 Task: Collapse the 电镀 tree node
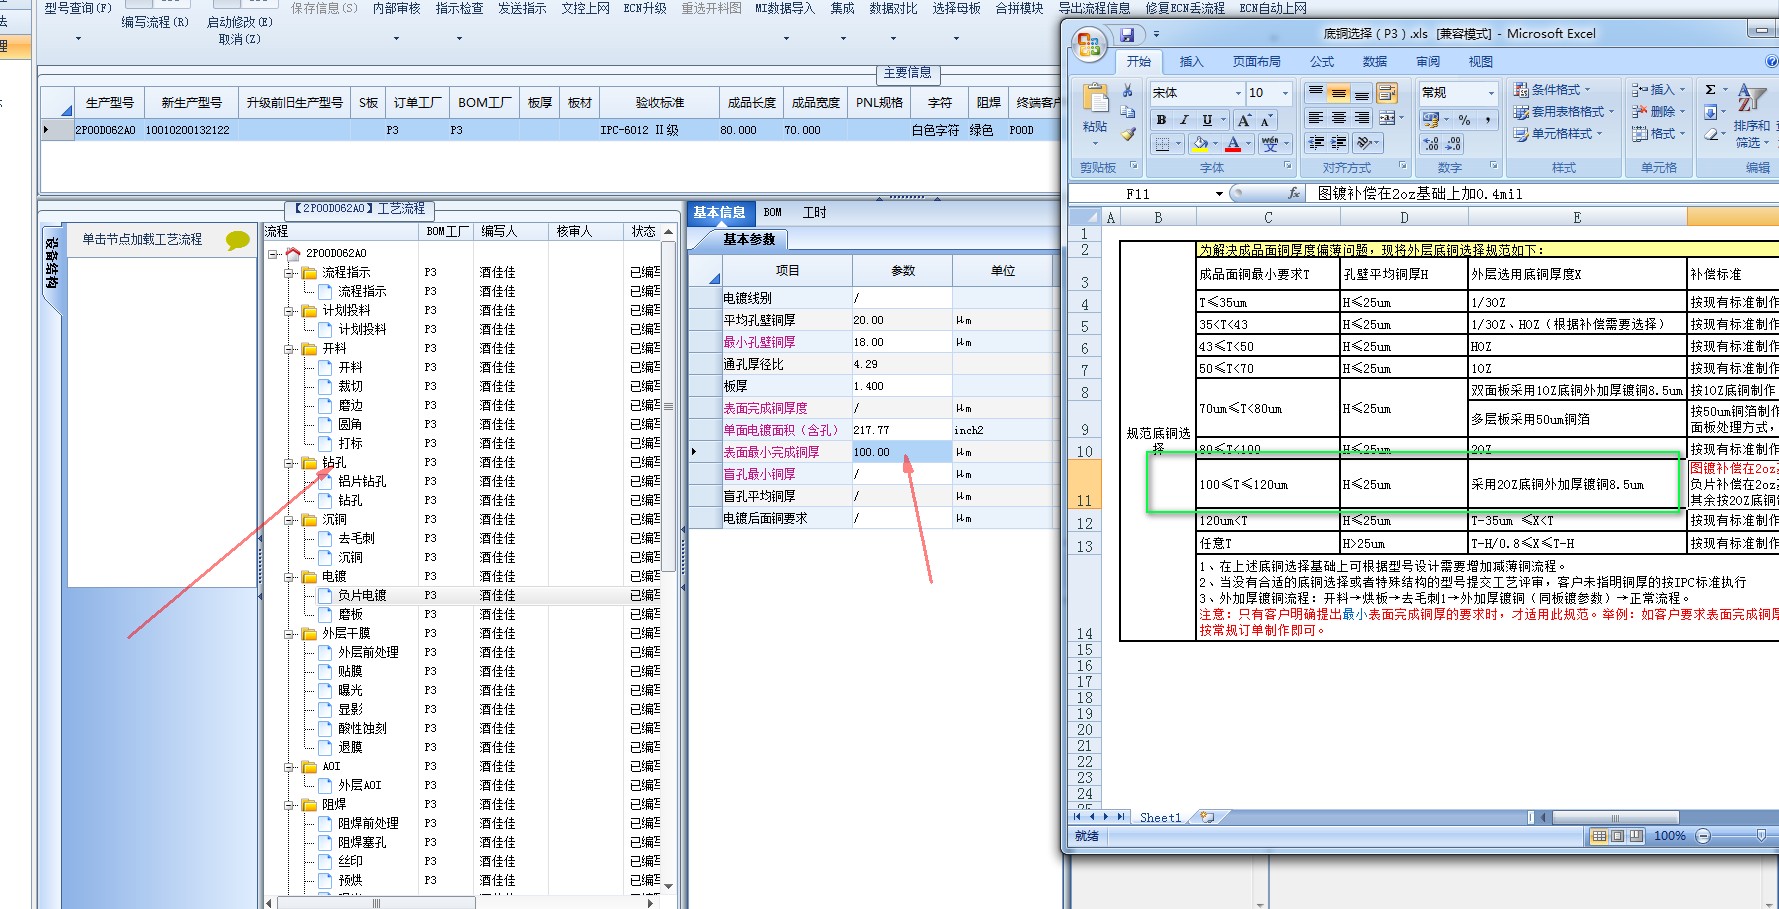(x=289, y=577)
